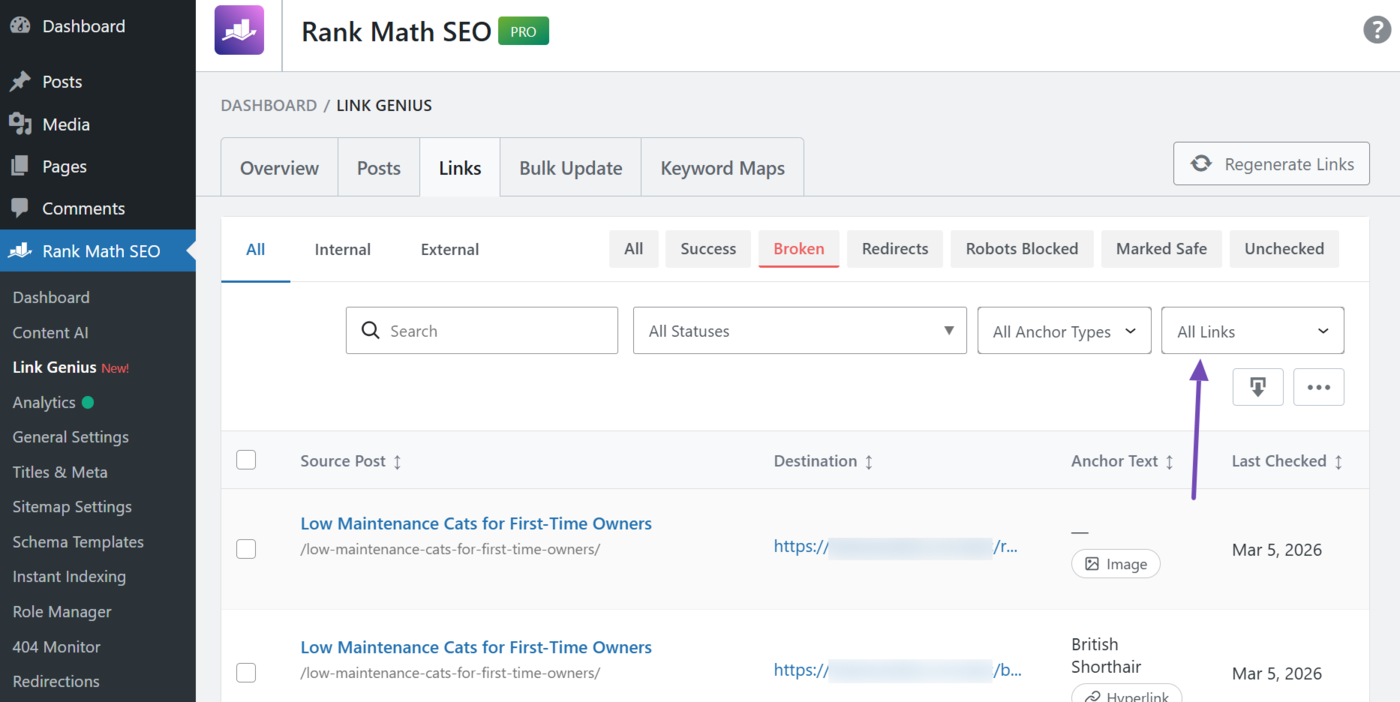This screenshot has height=702, width=1400.
Task: Open the help question mark icon
Action: click(x=1377, y=30)
